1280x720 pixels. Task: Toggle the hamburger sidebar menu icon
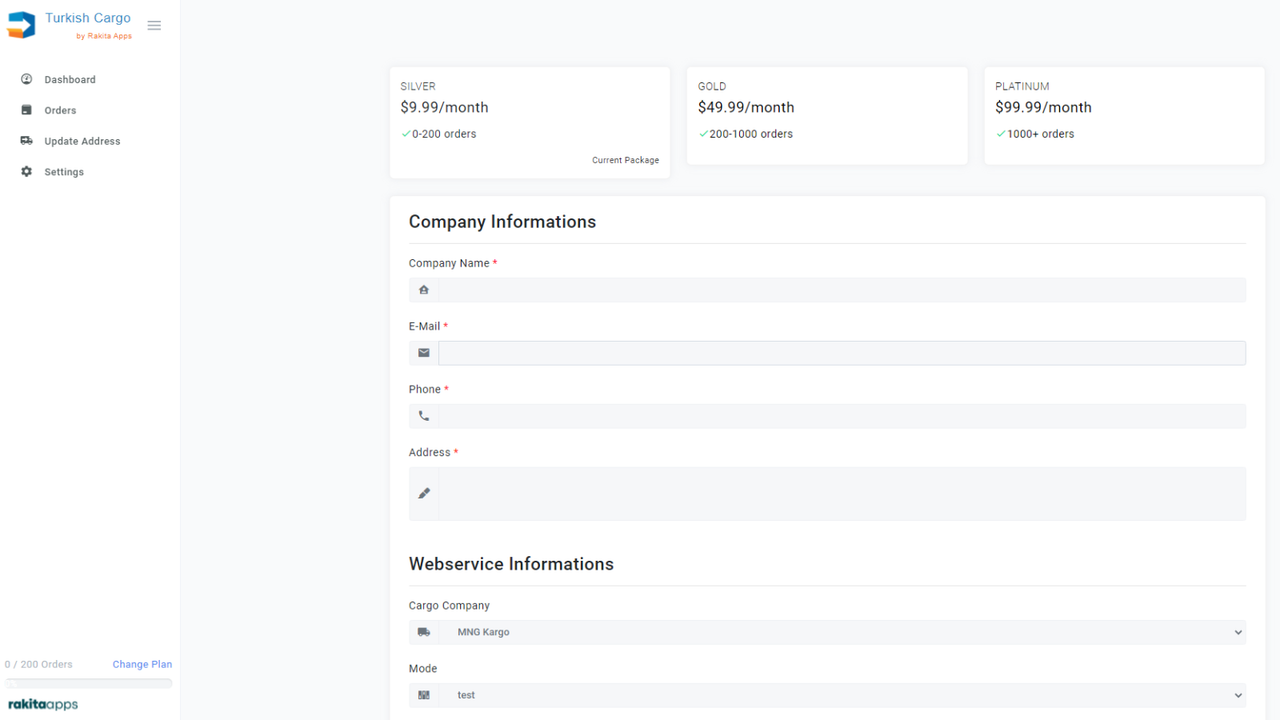(x=154, y=26)
